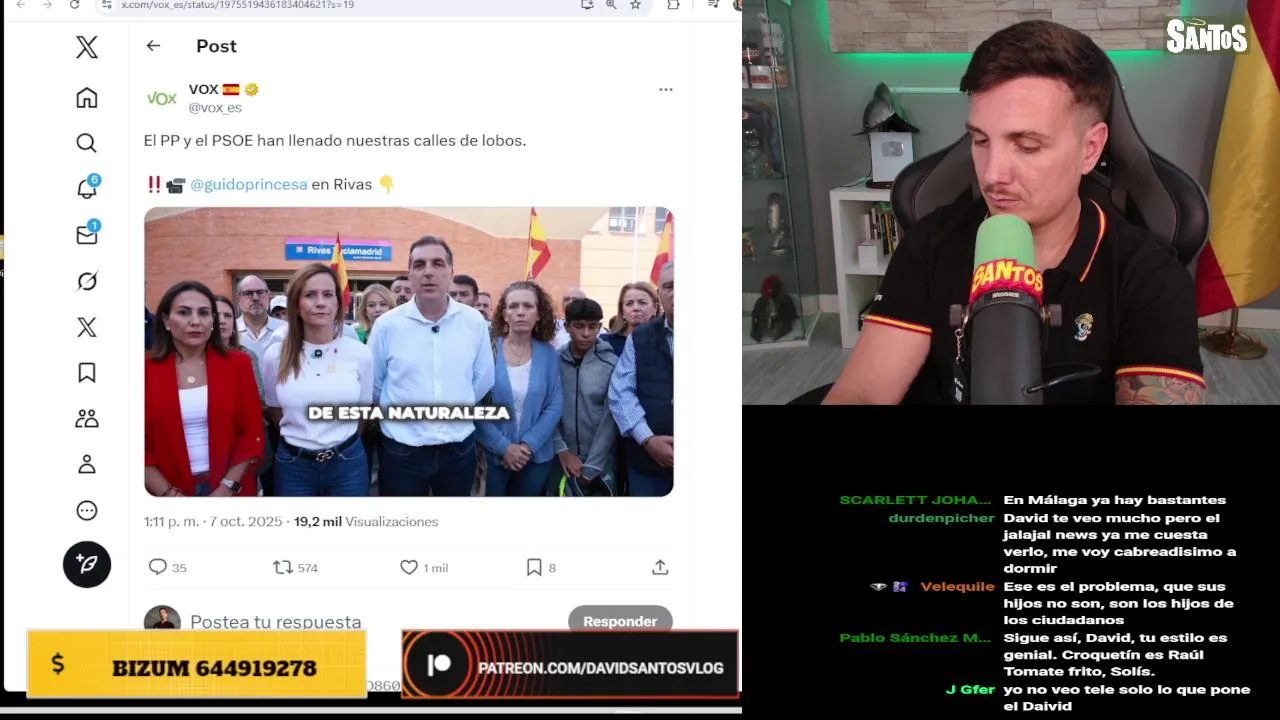Open the share post options
1280x720 pixels.
point(660,567)
